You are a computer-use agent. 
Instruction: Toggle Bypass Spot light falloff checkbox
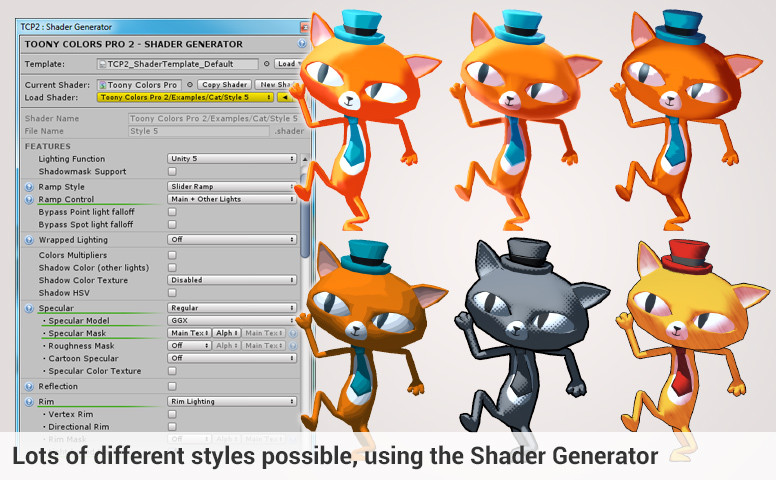point(172,225)
